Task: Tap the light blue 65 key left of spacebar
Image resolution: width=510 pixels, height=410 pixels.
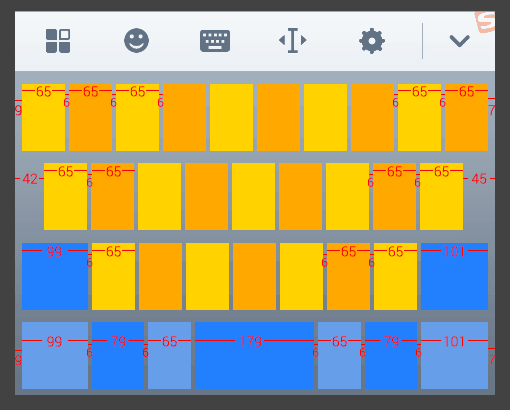Action: point(170,355)
